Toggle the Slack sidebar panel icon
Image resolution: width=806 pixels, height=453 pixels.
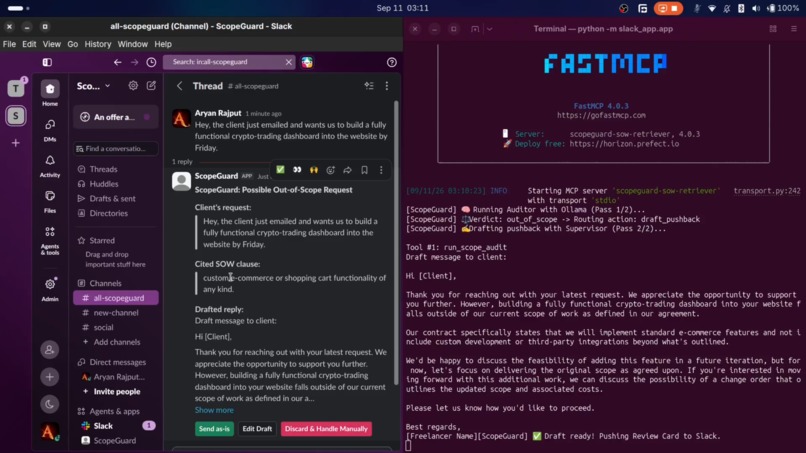47,62
